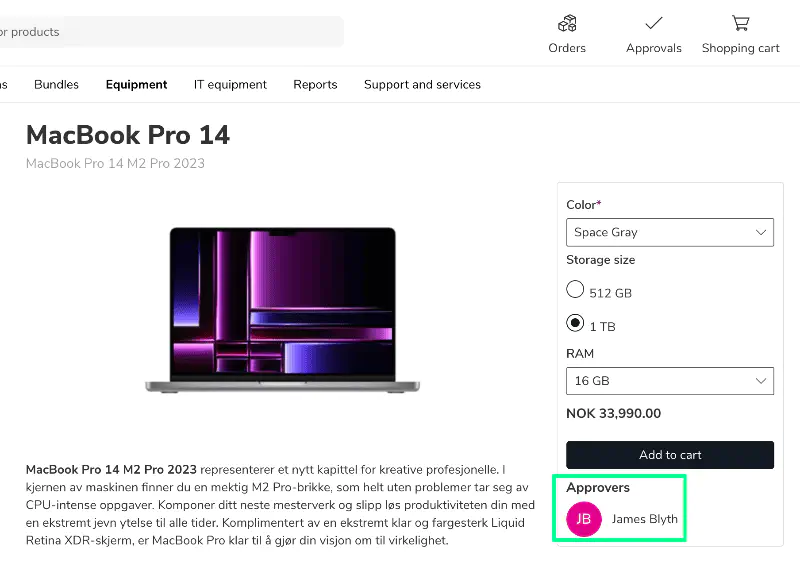800x571 pixels.
Task: Click the James Blyth approver name
Action: point(645,519)
